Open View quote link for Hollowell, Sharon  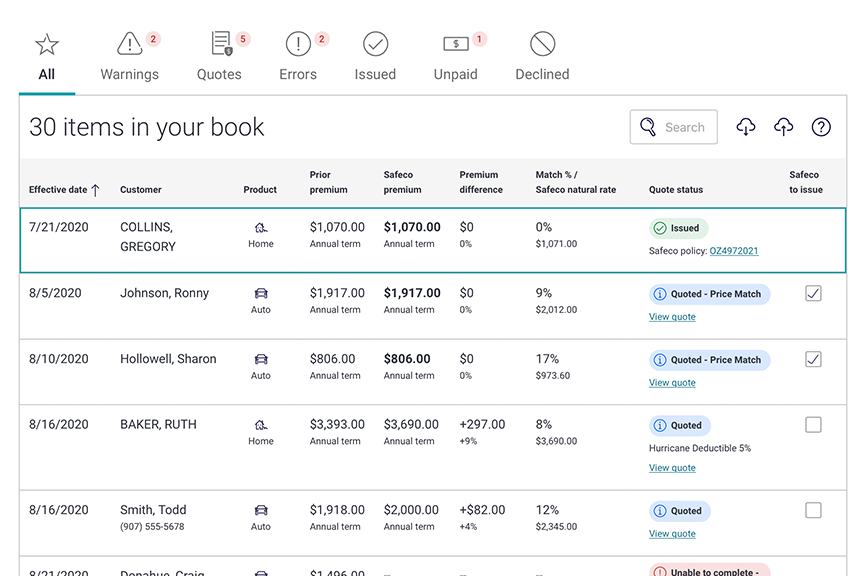point(672,383)
